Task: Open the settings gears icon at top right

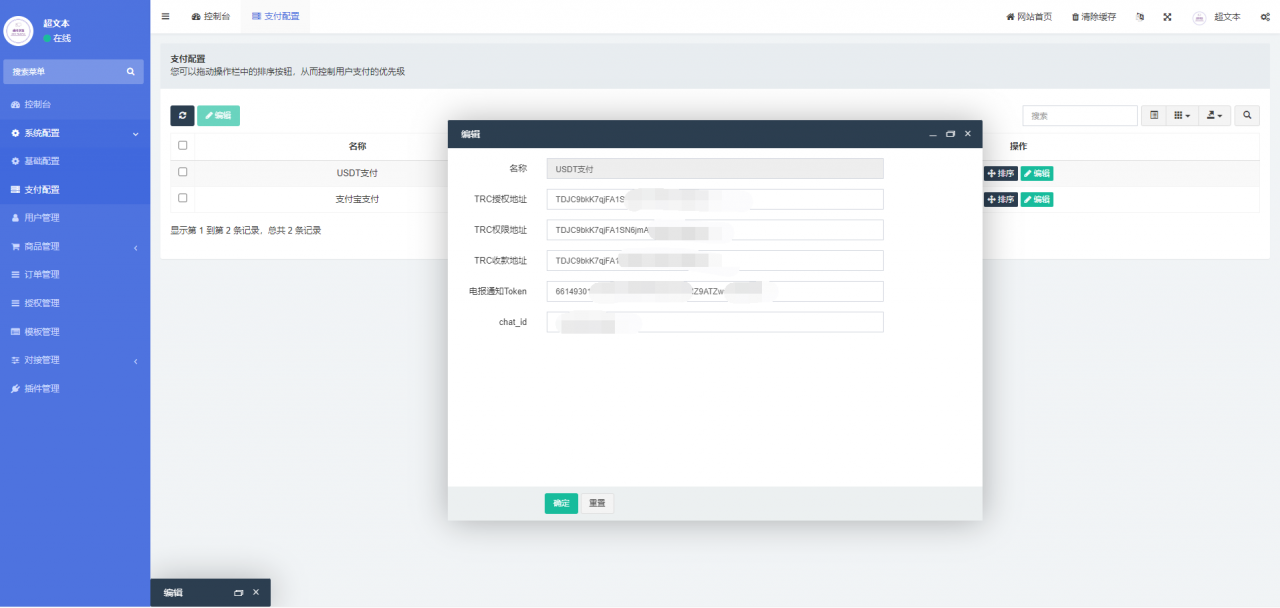Action: [1265, 17]
